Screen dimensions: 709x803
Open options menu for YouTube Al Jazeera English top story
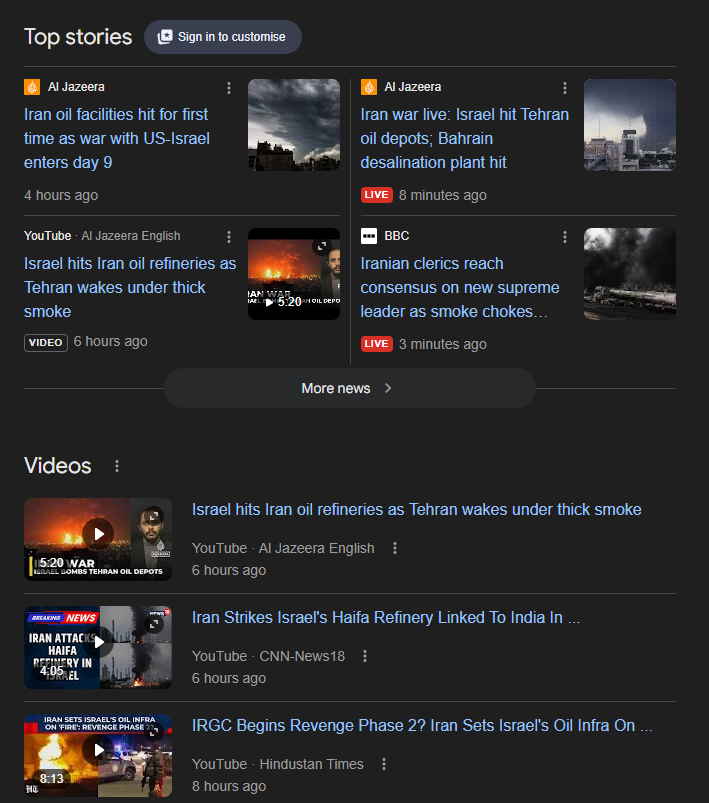pyautogui.click(x=229, y=237)
